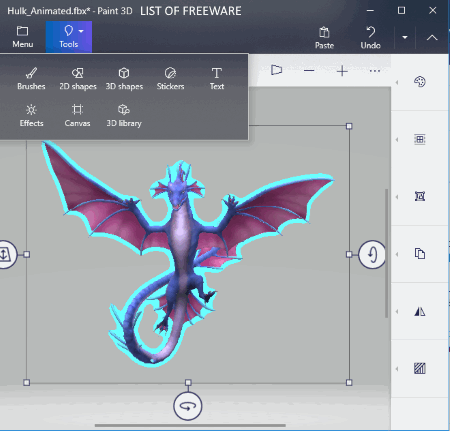
Task: Click the Undo button
Action: [370, 38]
